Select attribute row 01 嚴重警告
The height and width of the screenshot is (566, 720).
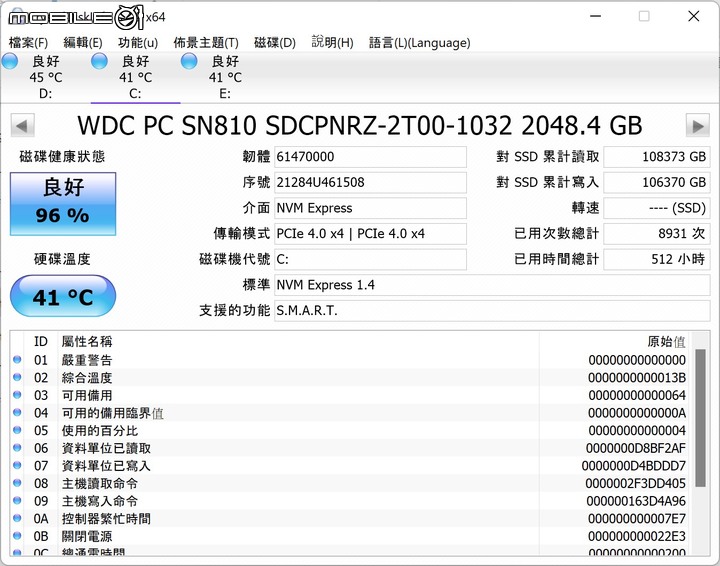[x=350, y=360]
